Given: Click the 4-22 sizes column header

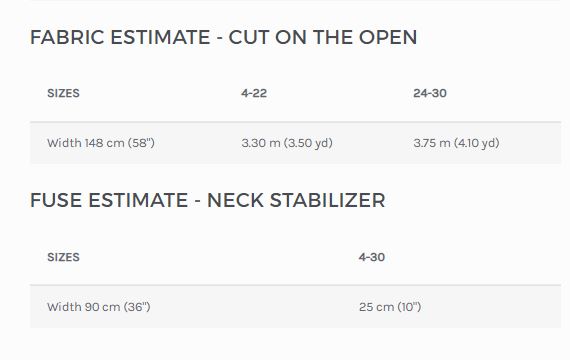Looking at the screenshot, I should (254, 93).
